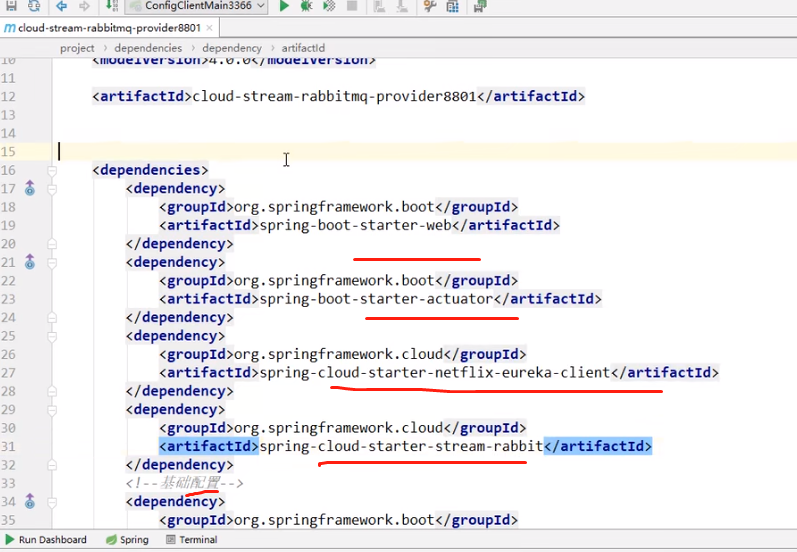Click 'org.springframework.boot' on line 18
797x552 pixels.
coord(334,207)
